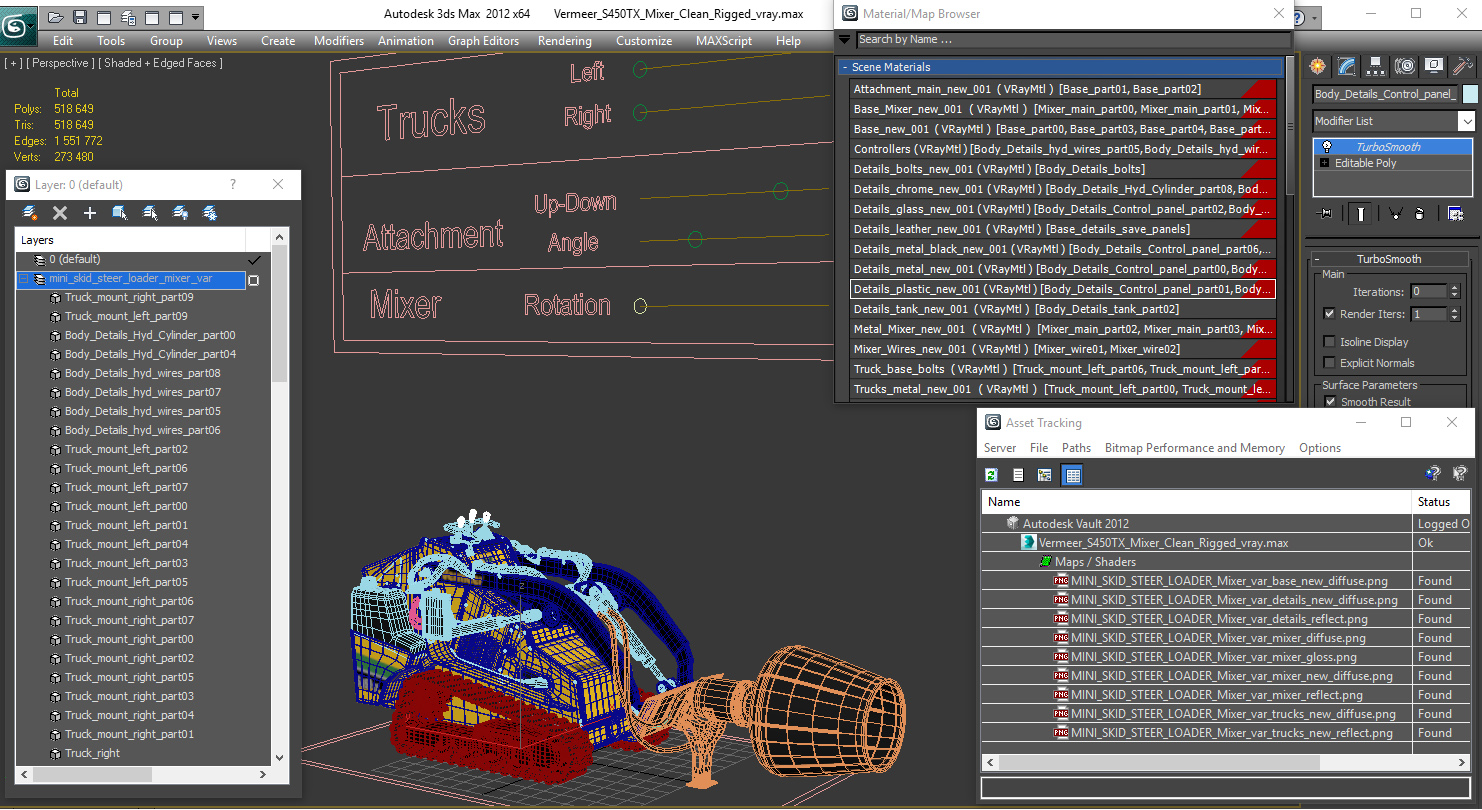This screenshot has width=1482, height=810.
Task: Click Configure Modifier Sets icon
Action: coord(1455,213)
